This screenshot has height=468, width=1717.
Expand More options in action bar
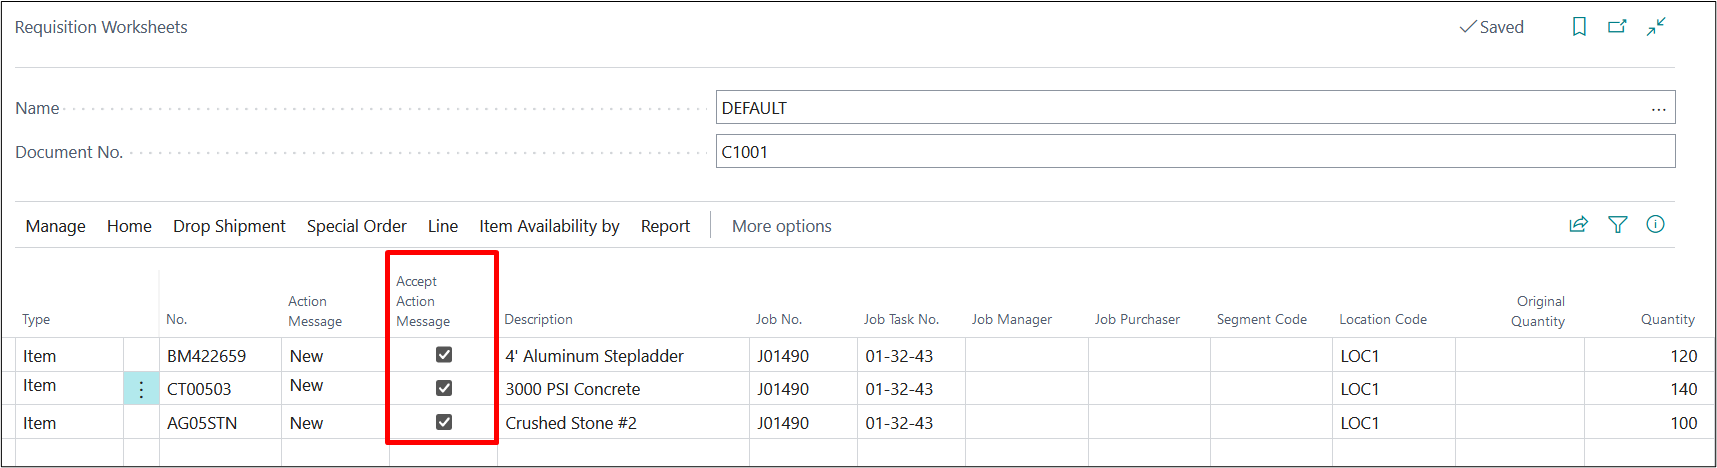781,226
